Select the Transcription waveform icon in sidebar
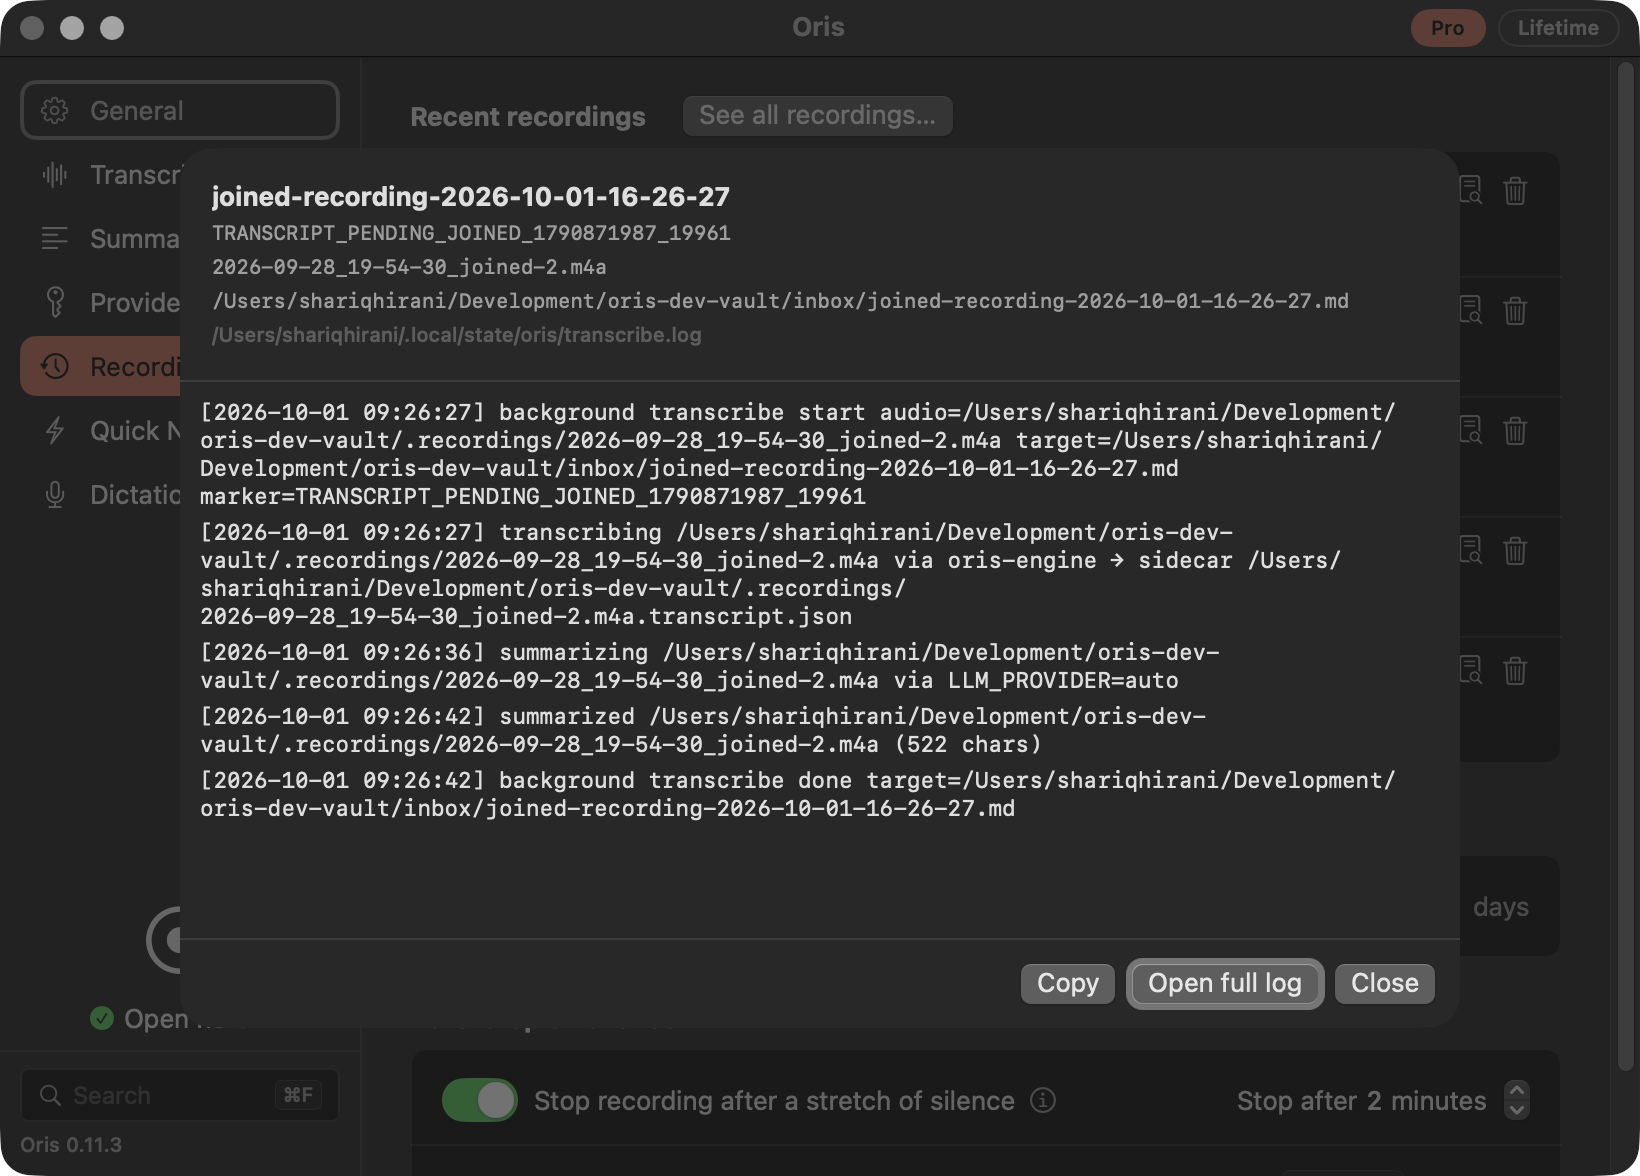This screenshot has width=1640, height=1176. pos(55,175)
